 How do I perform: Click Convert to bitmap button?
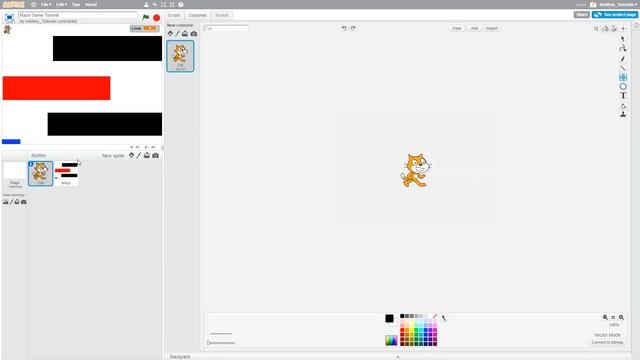pos(607,342)
